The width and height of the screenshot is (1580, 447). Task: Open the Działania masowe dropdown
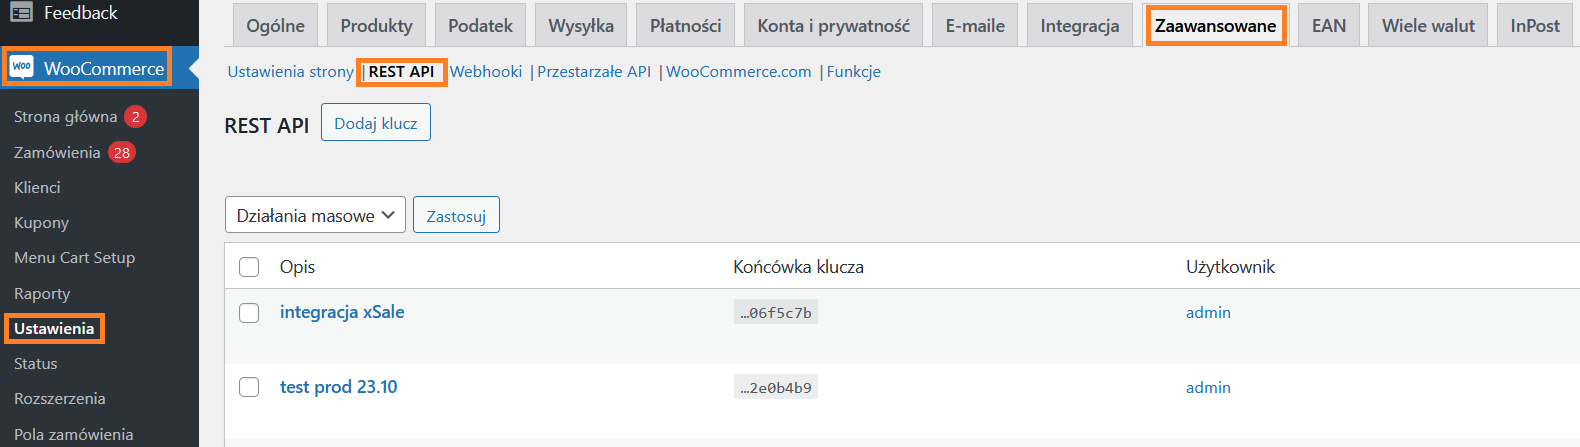(x=315, y=215)
